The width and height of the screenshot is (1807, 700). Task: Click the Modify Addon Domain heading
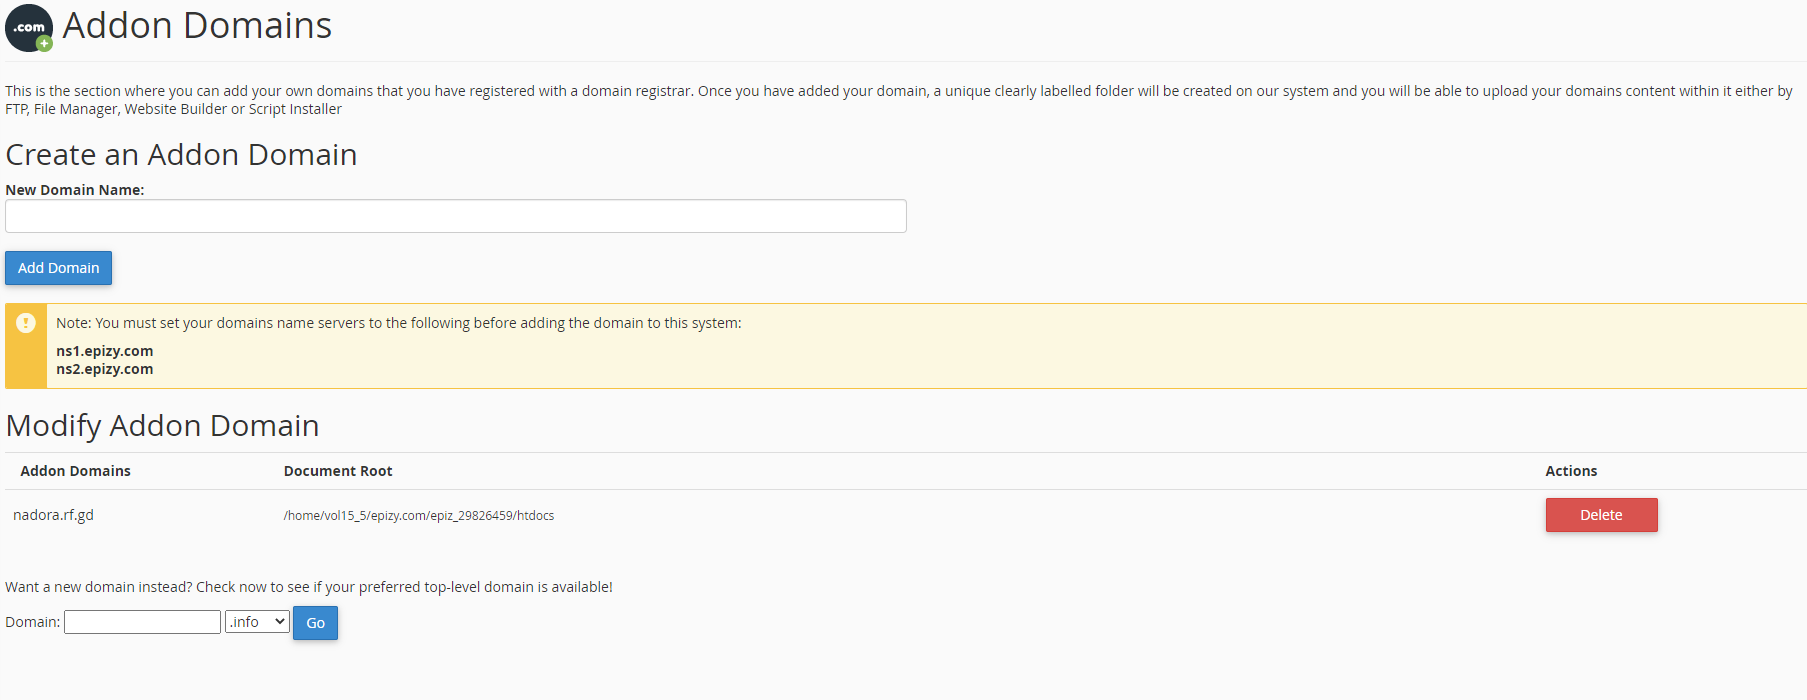click(x=162, y=426)
